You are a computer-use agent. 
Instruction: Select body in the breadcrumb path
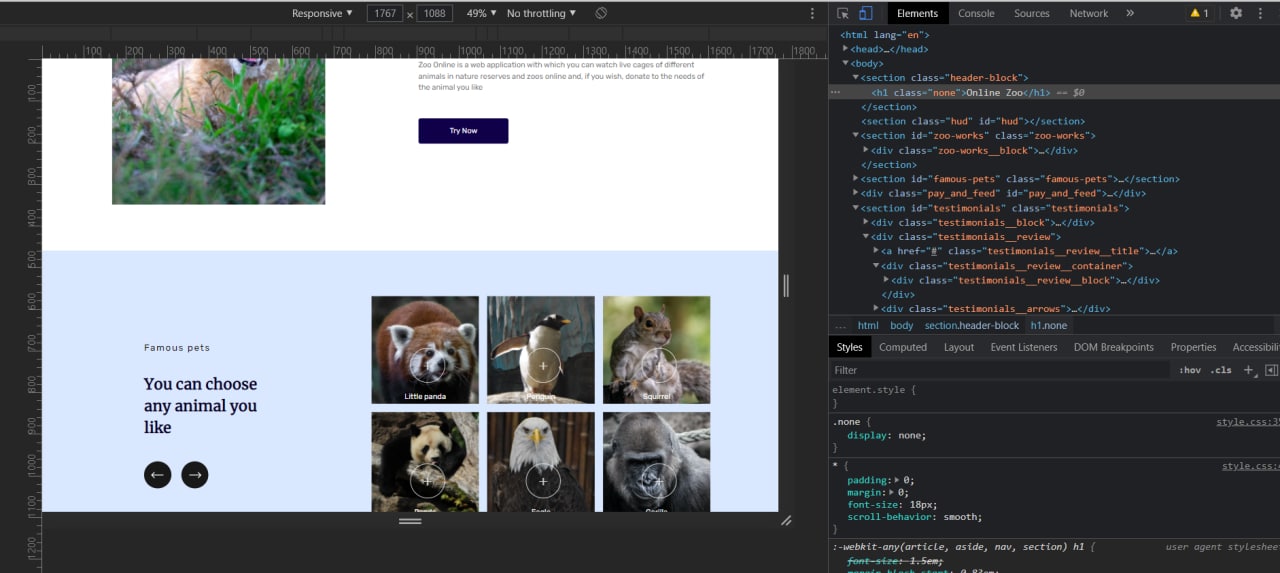pos(902,326)
